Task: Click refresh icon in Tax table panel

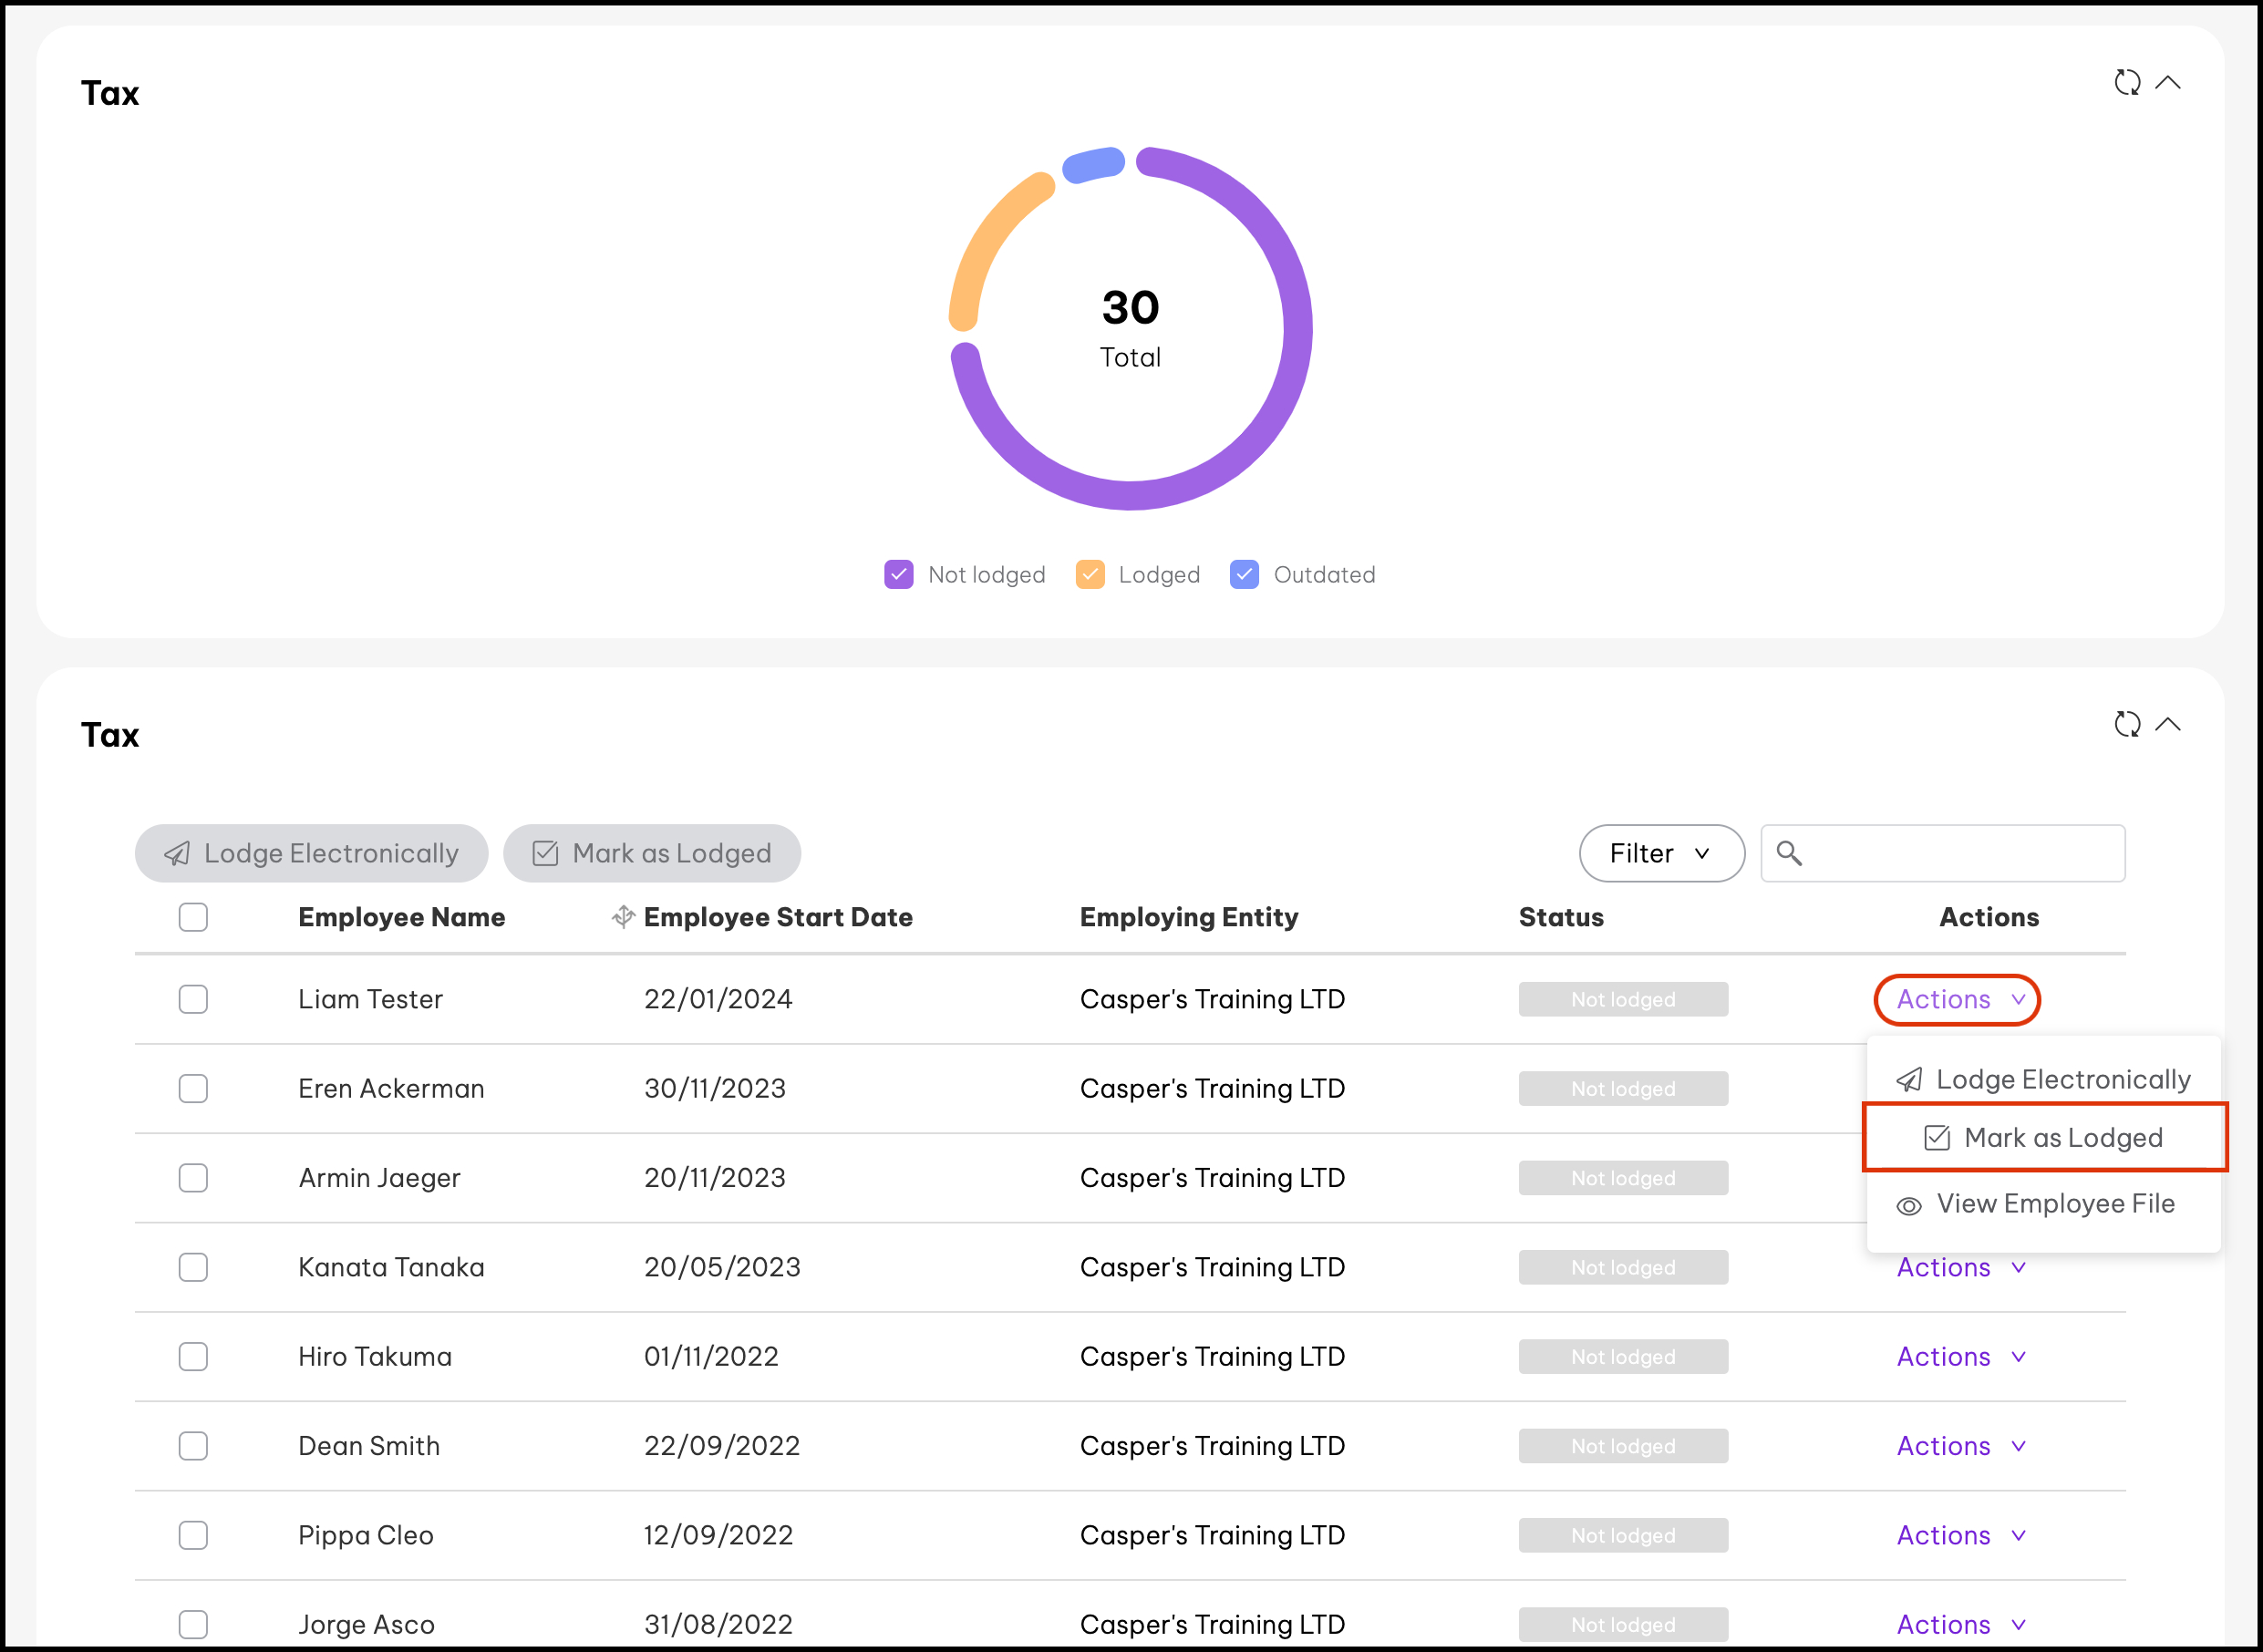Action: [2127, 724]
